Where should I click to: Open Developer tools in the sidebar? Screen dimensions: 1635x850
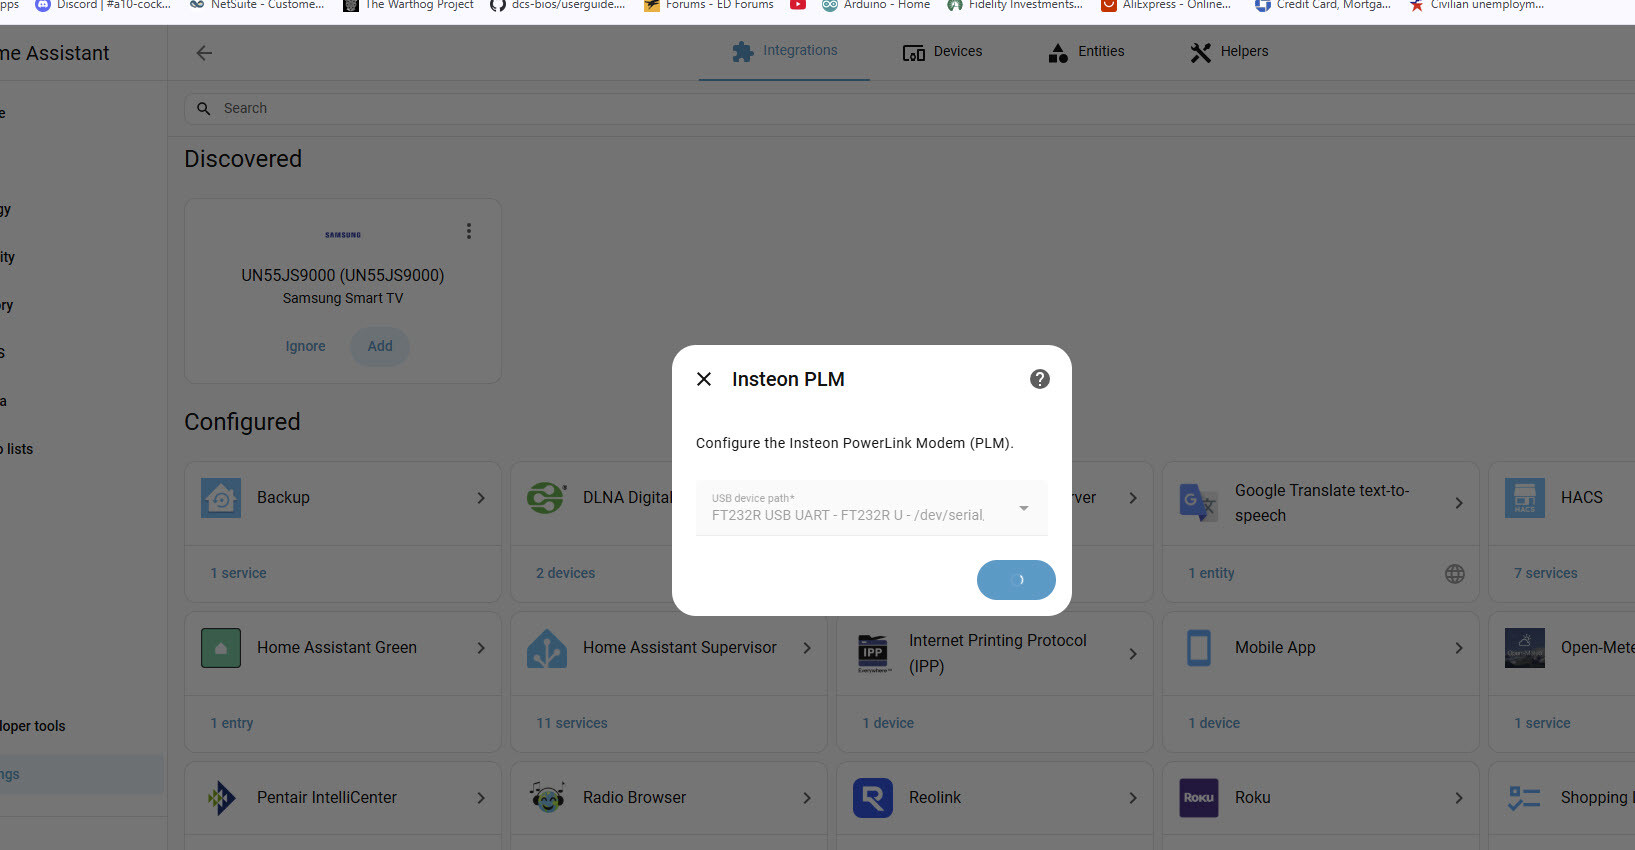(x=82, y=726)
